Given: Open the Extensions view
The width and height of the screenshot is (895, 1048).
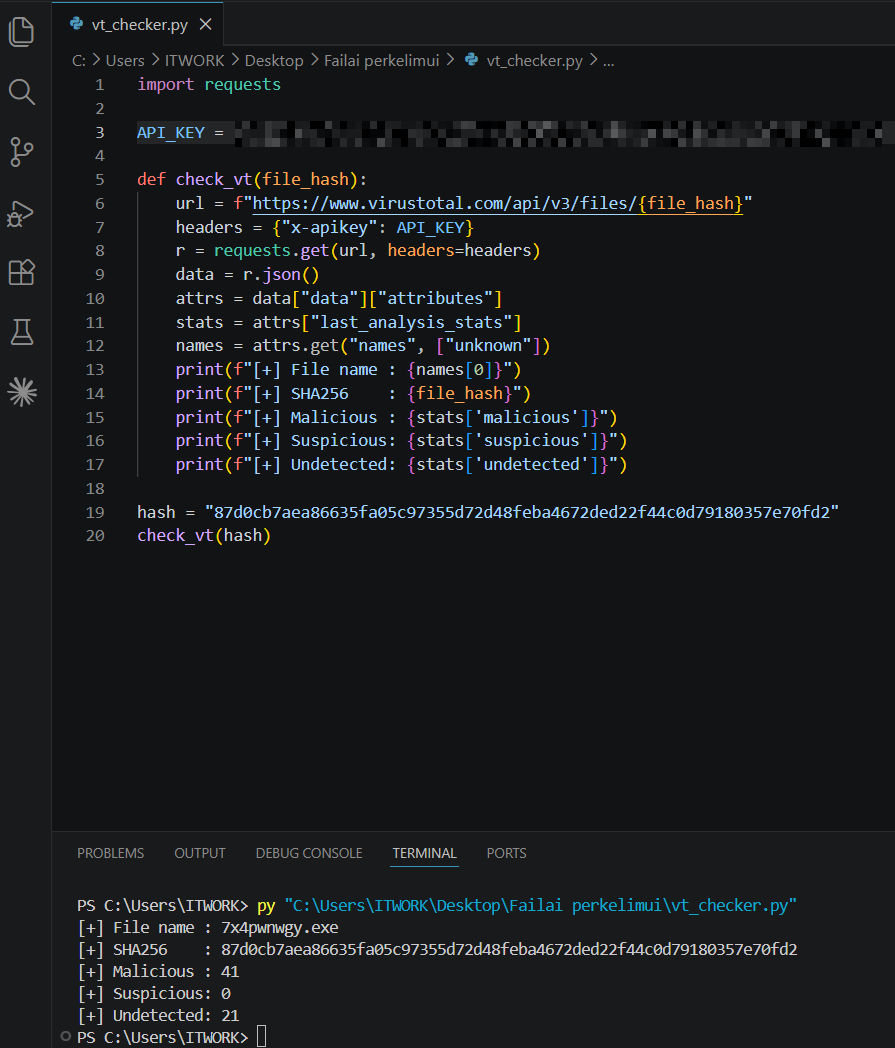Looking at the screenshot, I should click(21, 272).
